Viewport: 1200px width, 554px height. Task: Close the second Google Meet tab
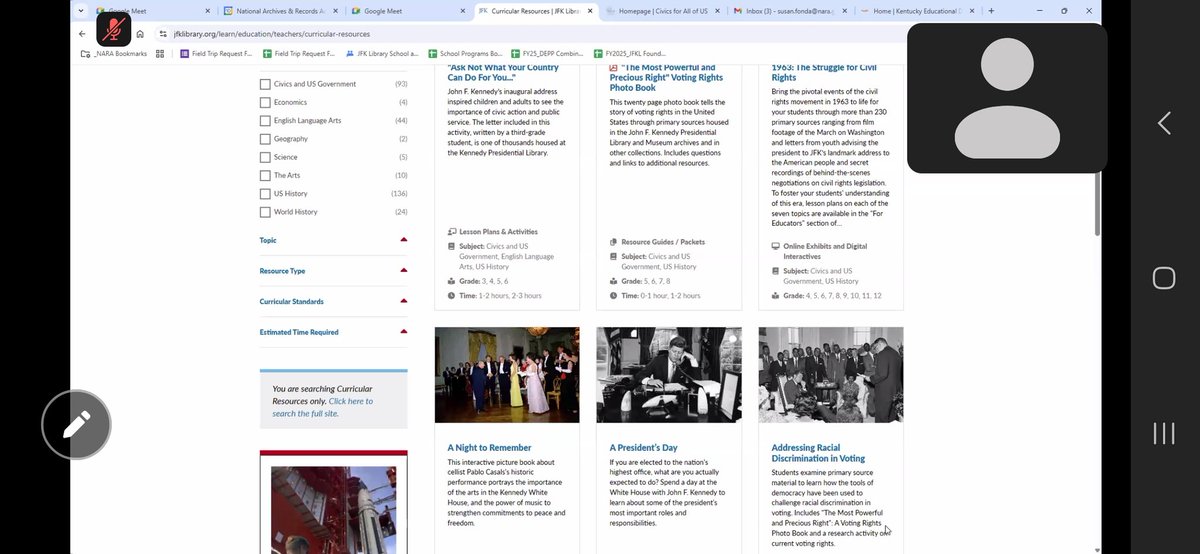coord(462,11)
